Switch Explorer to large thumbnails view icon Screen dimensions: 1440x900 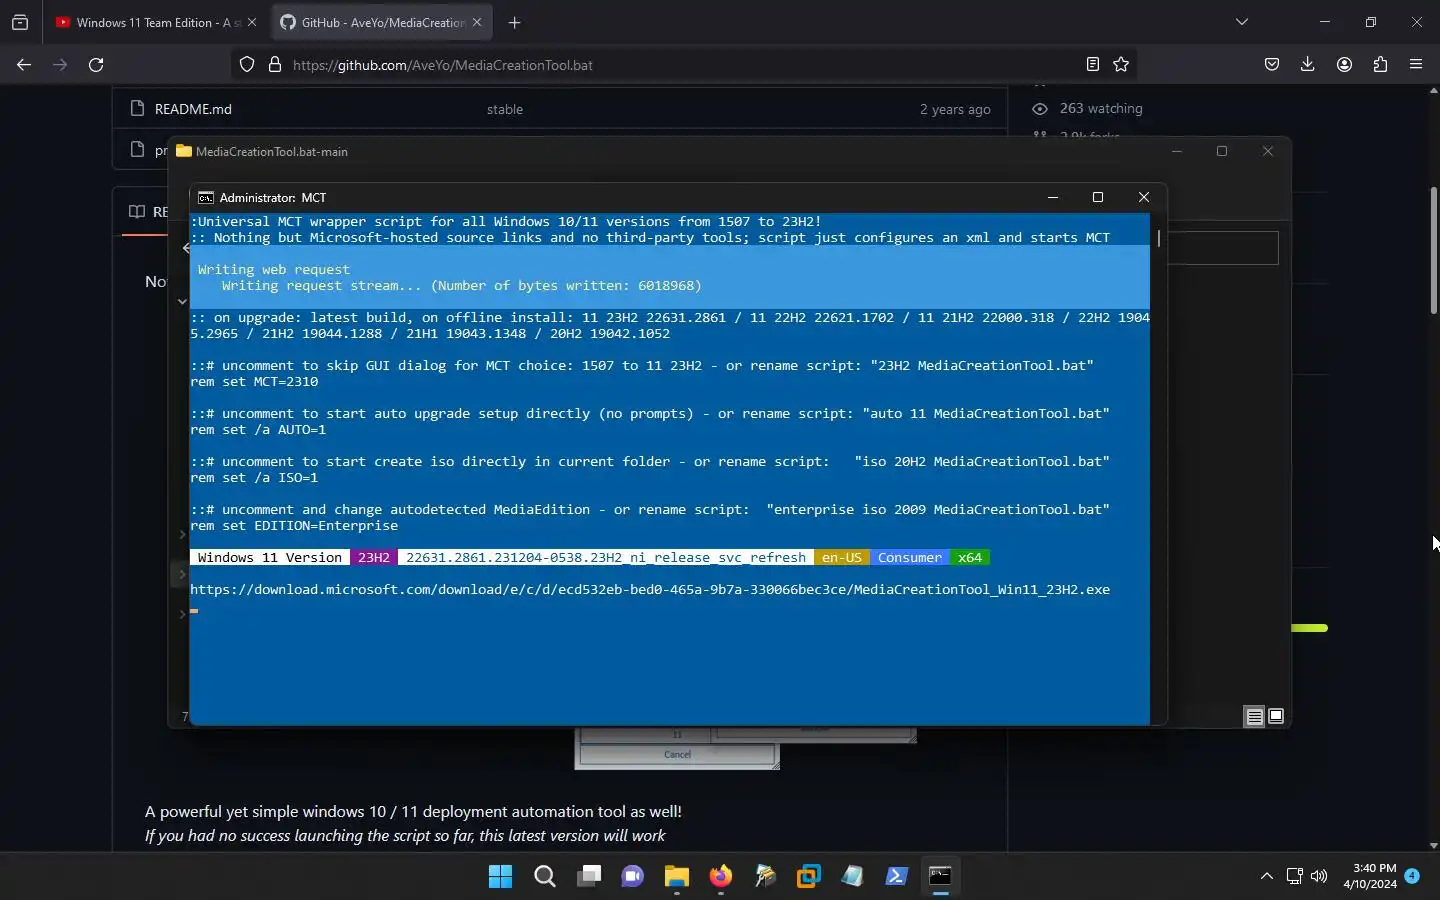[x=1276, y=716]
